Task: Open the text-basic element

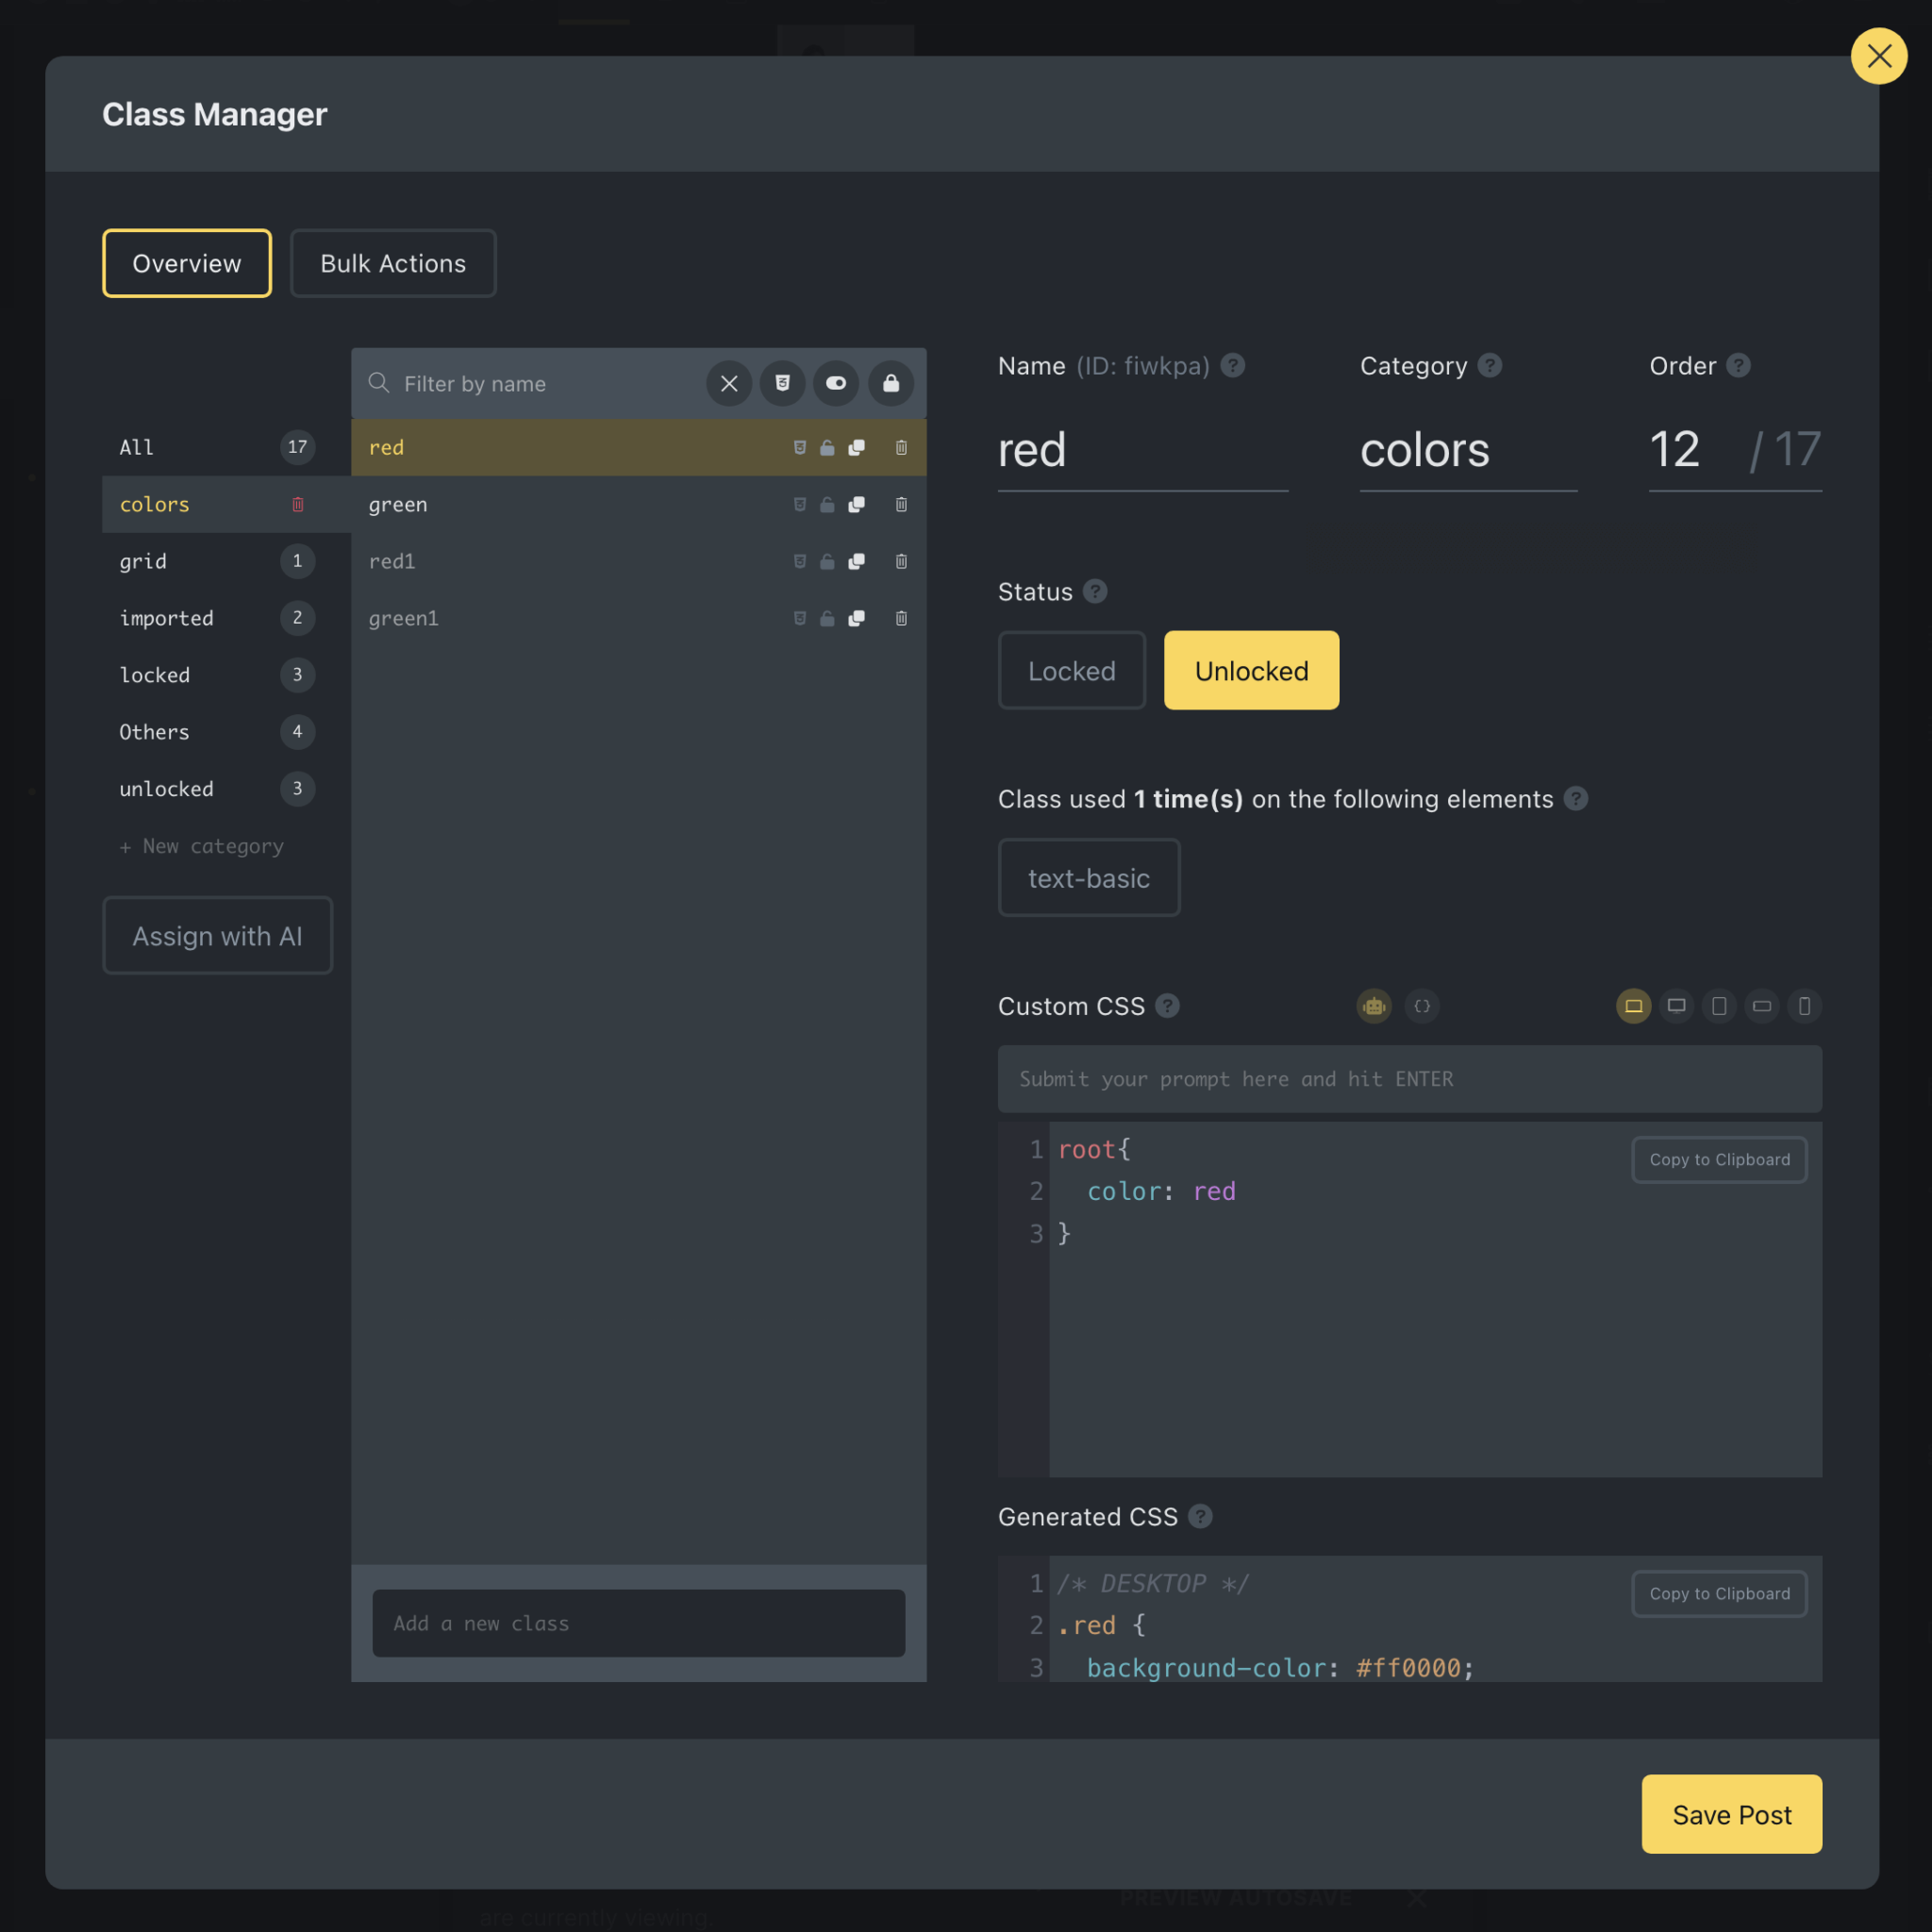Action: click(1089, 878)
